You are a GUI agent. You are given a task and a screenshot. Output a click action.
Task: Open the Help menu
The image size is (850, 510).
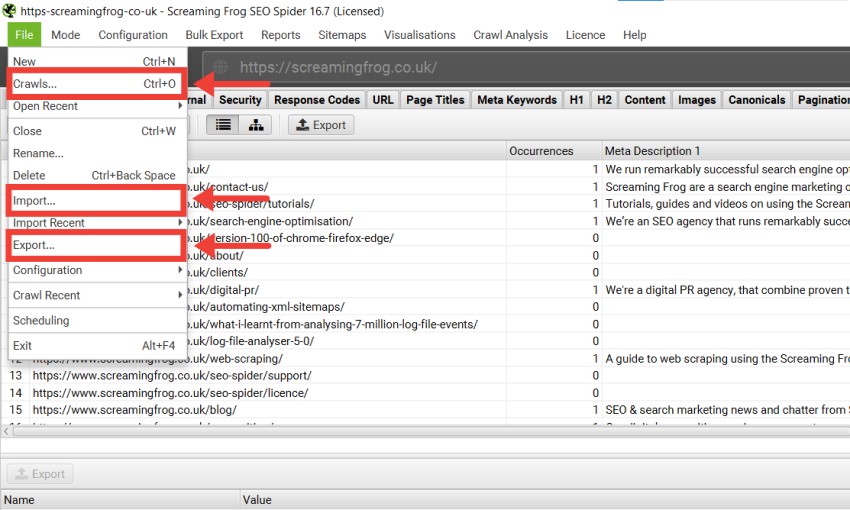click(x=634, y=35)
